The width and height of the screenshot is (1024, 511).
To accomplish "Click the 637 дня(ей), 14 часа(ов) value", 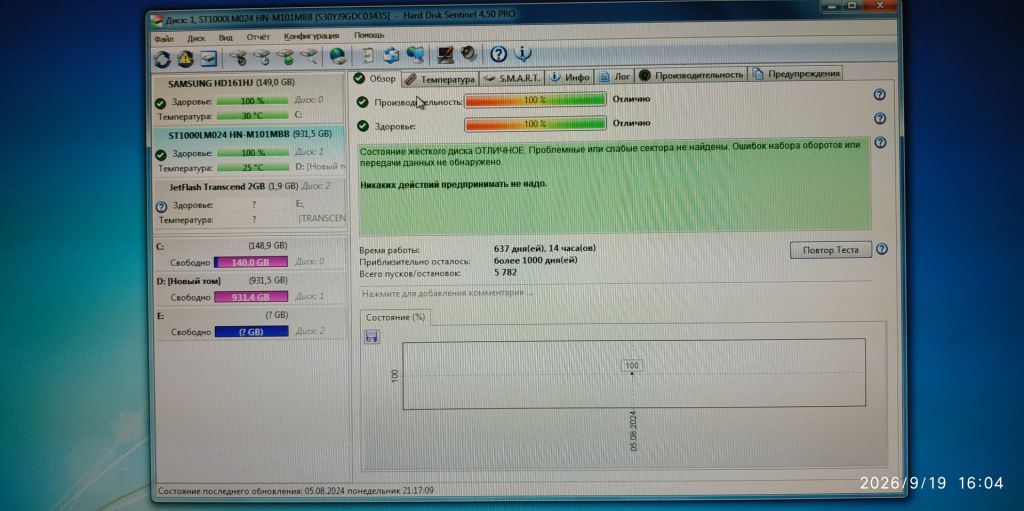I will click(545, 248).
